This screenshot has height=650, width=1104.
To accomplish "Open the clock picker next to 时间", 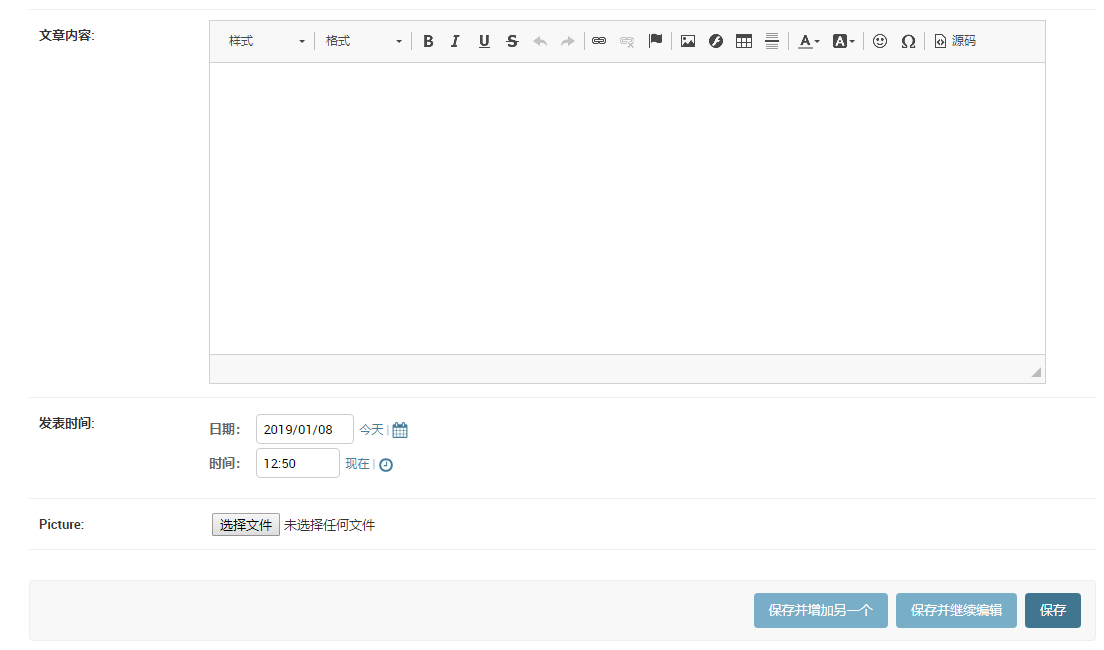I will click(x=385, y=463).
